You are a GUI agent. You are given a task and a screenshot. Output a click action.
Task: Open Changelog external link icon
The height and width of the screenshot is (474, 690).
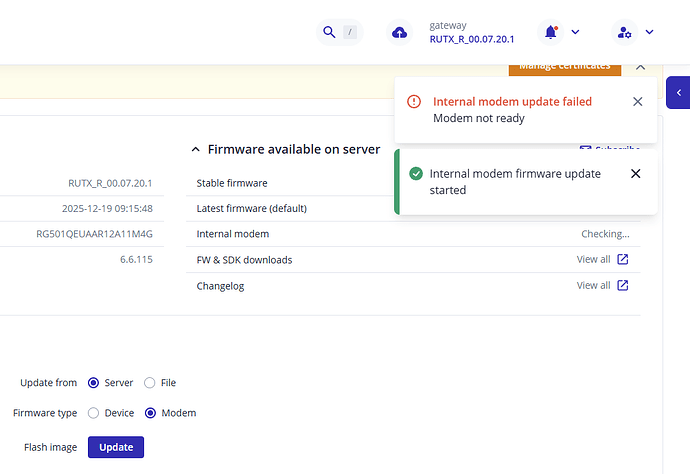pyautogui.click(x=622, y=285)
